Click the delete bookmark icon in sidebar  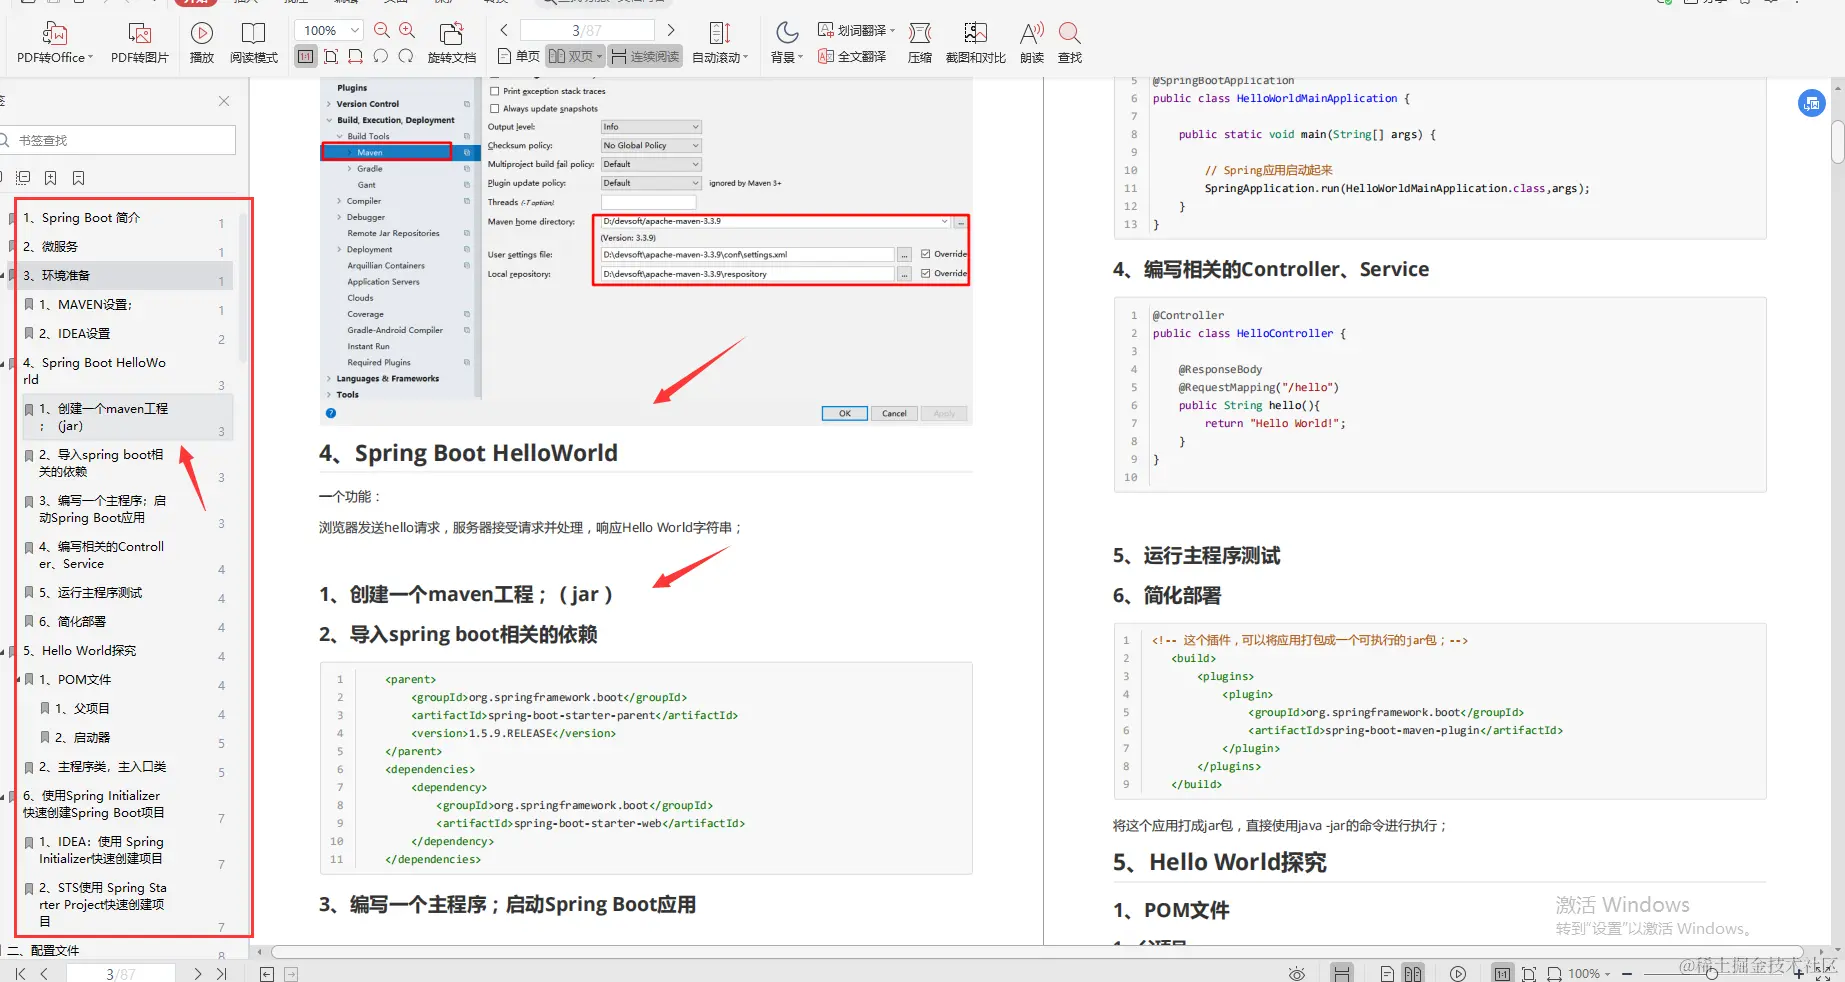[x=79, y=178]
